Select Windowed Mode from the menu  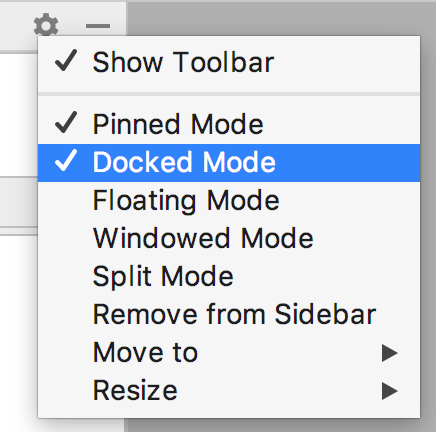point(229,239)
